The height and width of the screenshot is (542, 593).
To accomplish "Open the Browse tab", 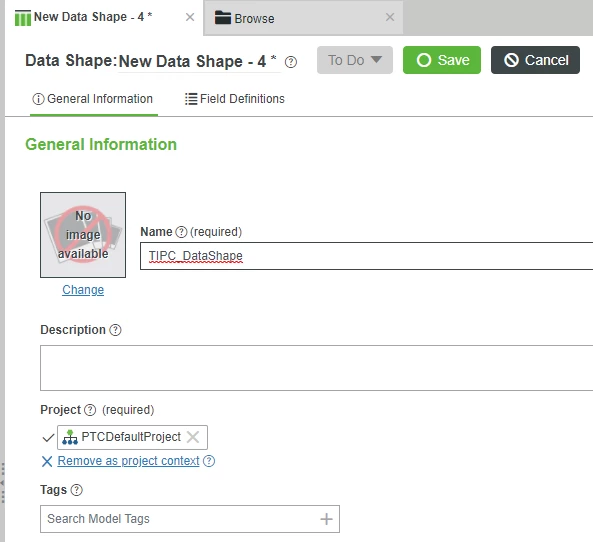I will 254,18.
